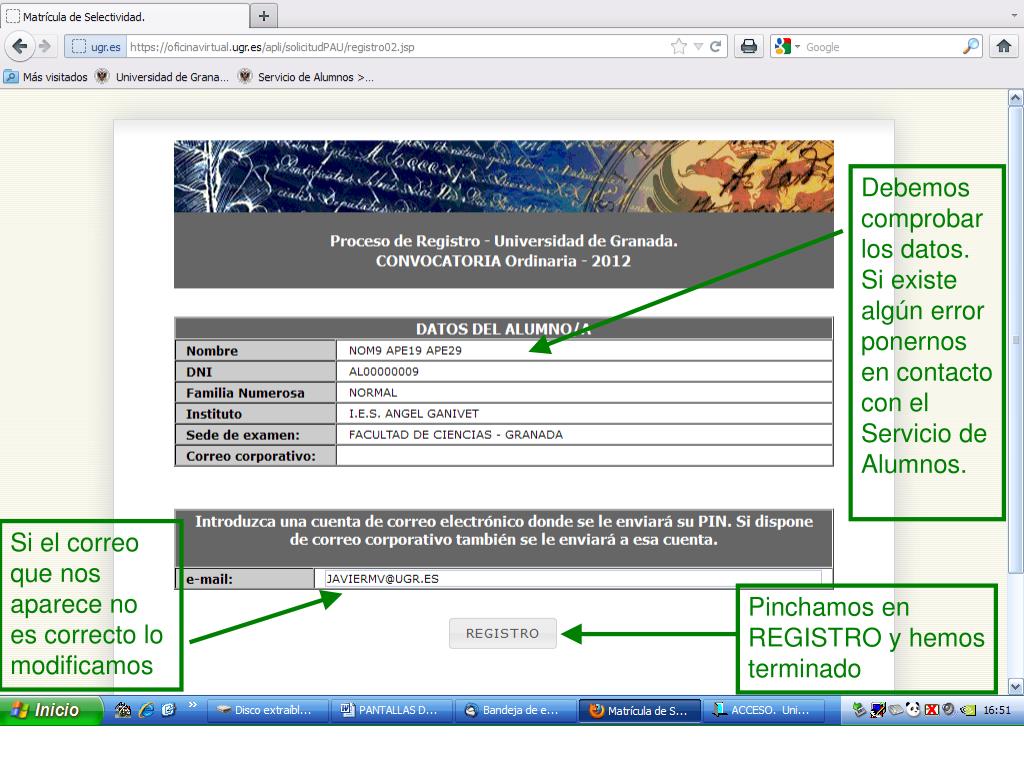Click the red X tray icon
This screenshot has height=768, width=1024.
(931, 710)
